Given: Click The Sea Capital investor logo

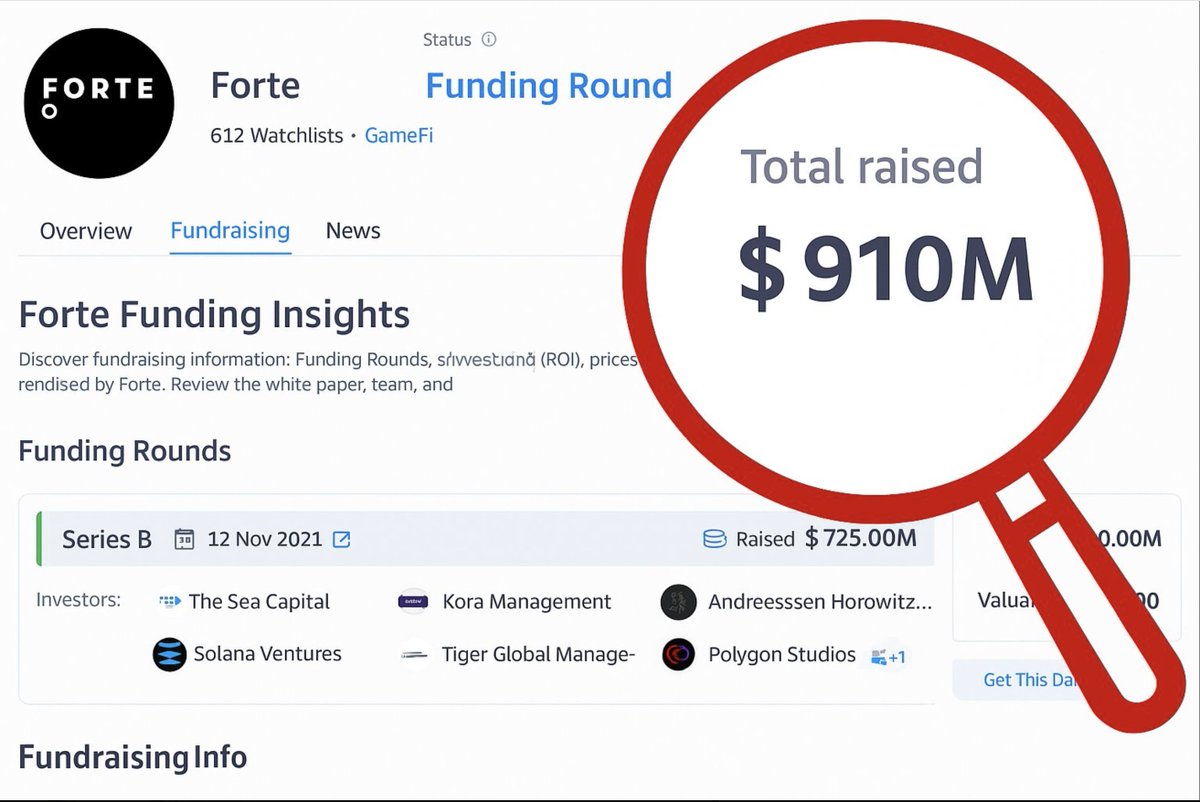Looking at the screenshot, I should click(169, 601).
